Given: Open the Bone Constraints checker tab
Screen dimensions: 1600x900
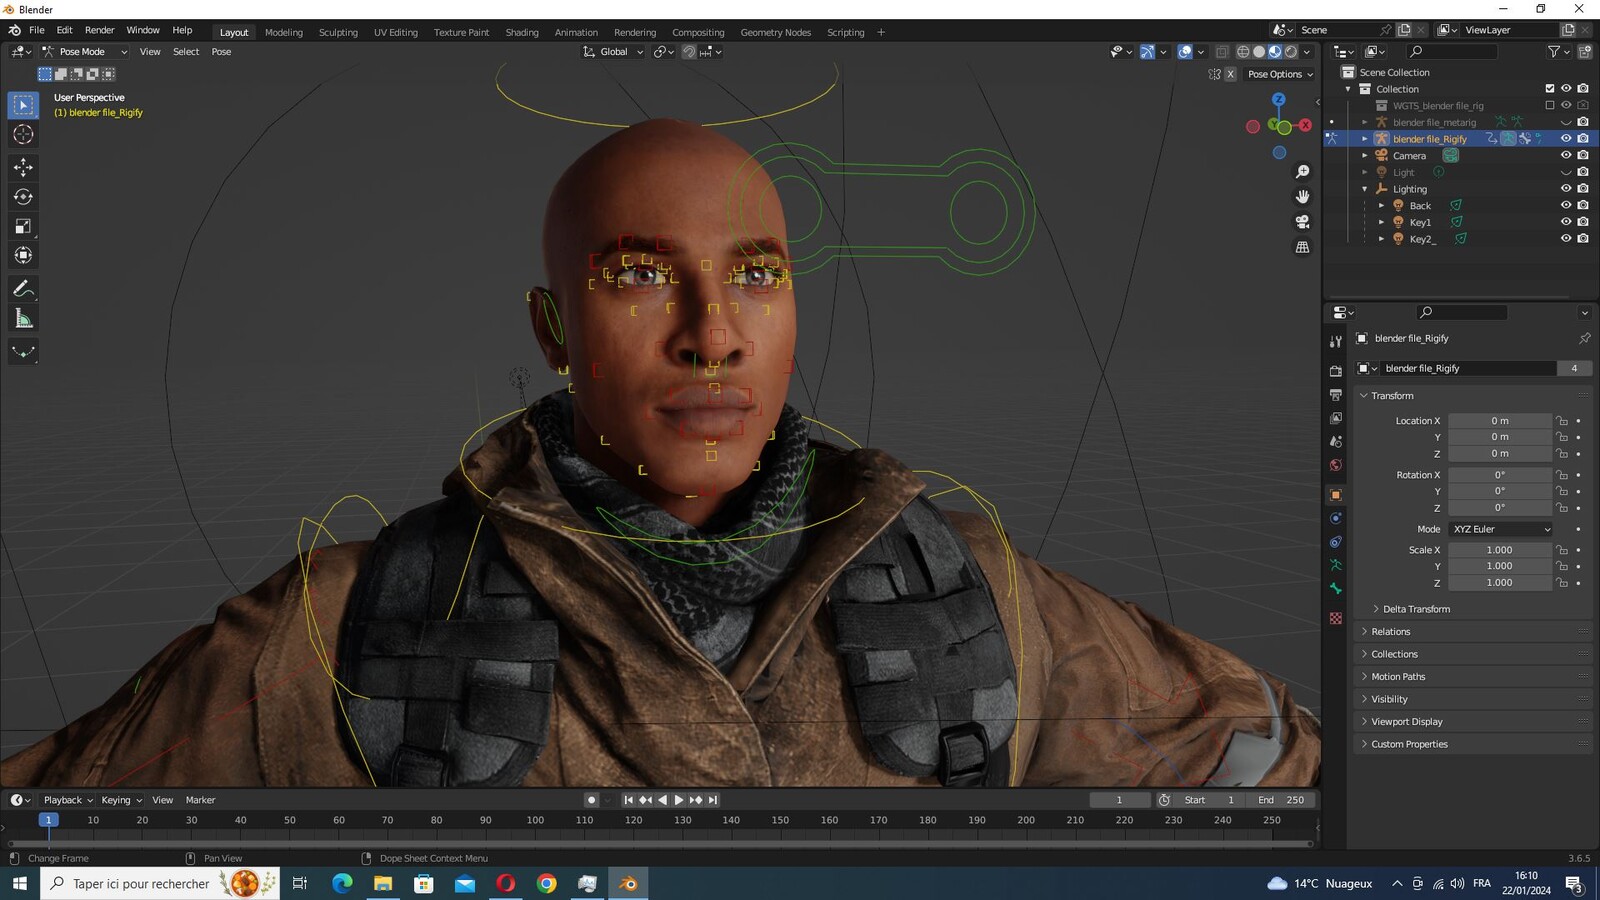Looking at the screenshot, I should 1336,619.
